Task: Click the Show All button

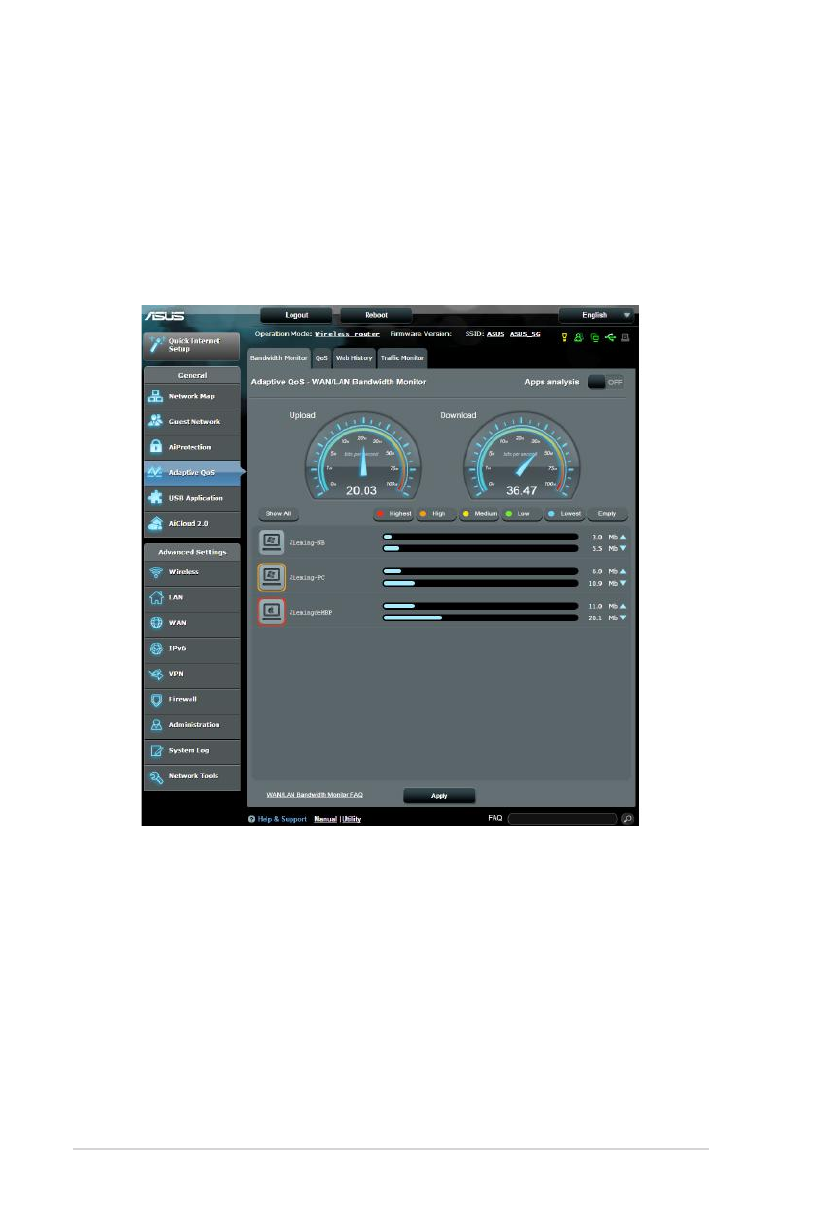Action: tap(278, 514)
